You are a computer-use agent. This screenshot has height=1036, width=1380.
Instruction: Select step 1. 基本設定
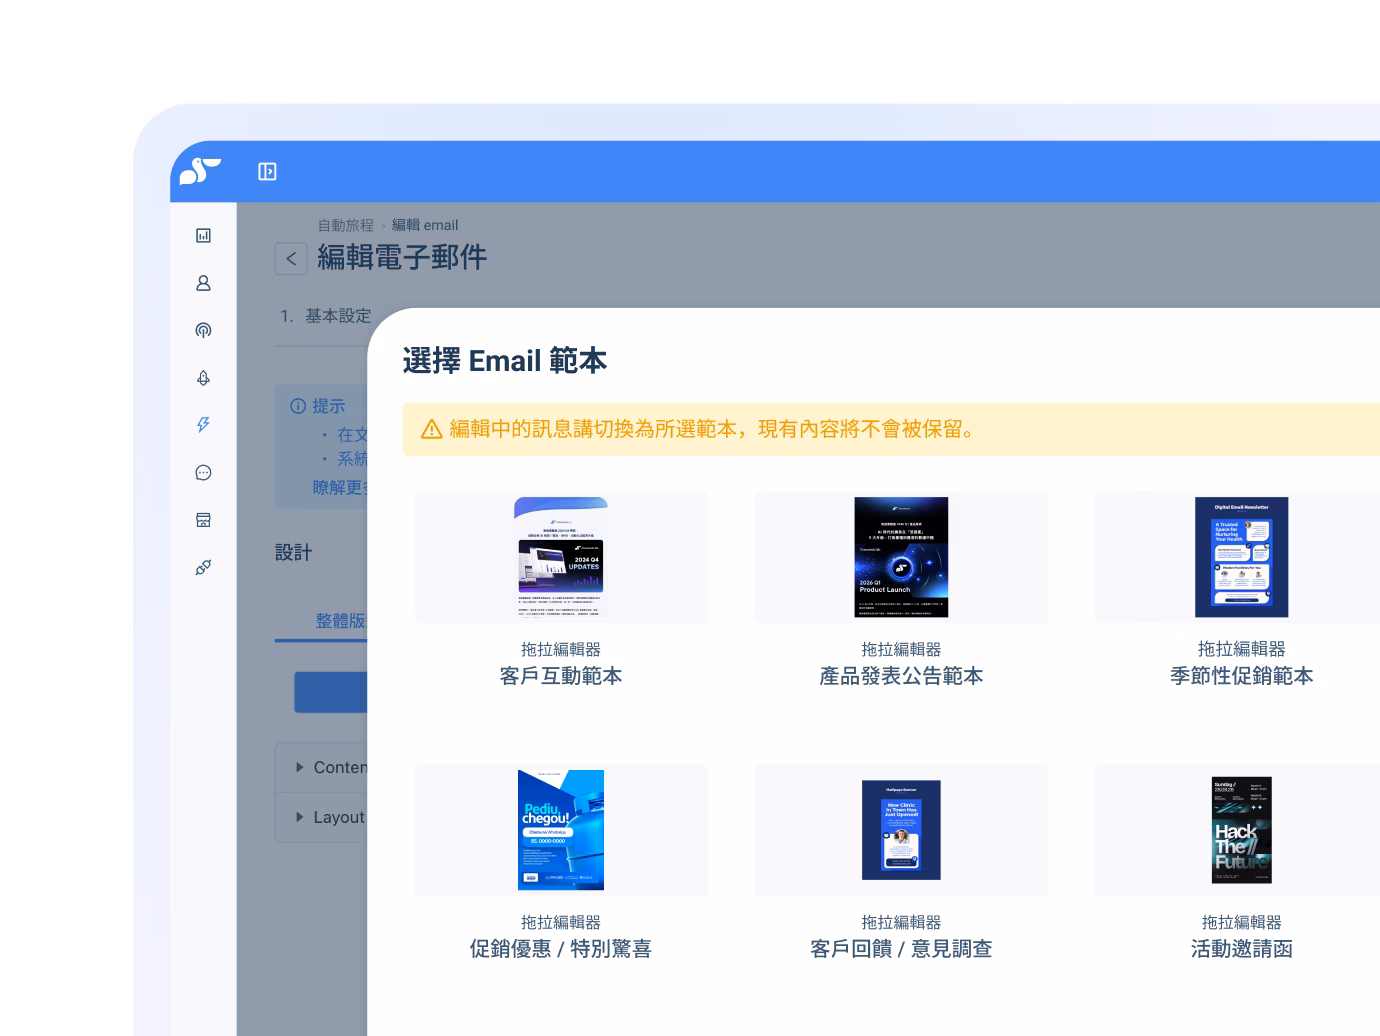click(x=325, y=316)
